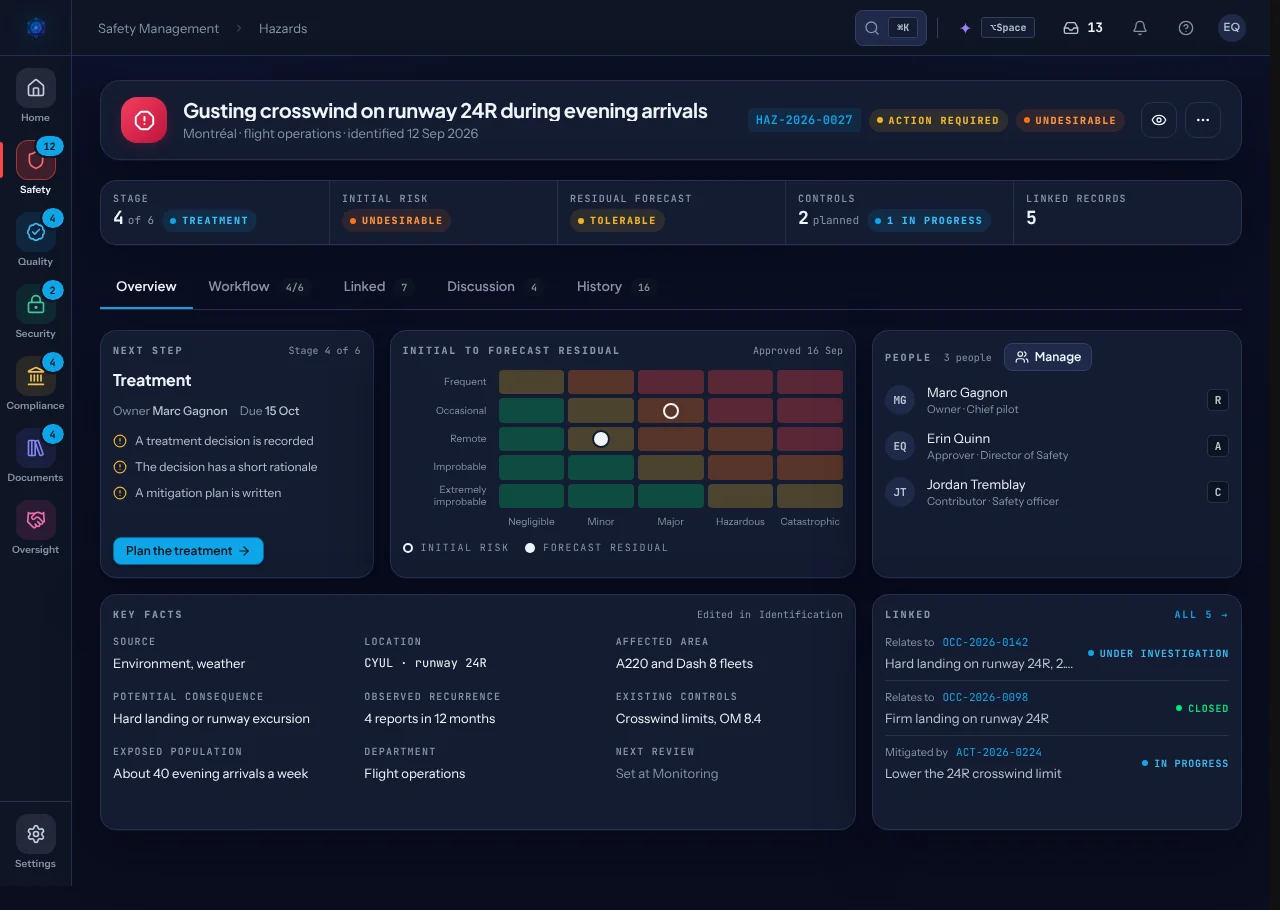1280x910 pixels.
Task: Open the Compliance module icon
Action: click(36, 376)
